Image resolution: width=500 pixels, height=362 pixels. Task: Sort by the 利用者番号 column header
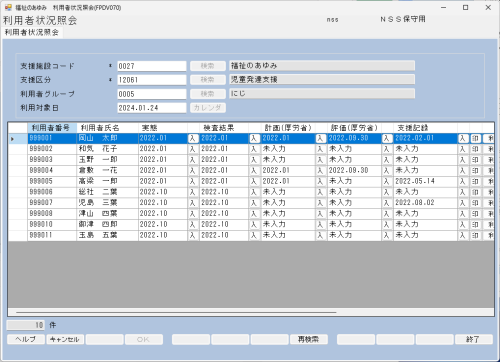[52, 128]
